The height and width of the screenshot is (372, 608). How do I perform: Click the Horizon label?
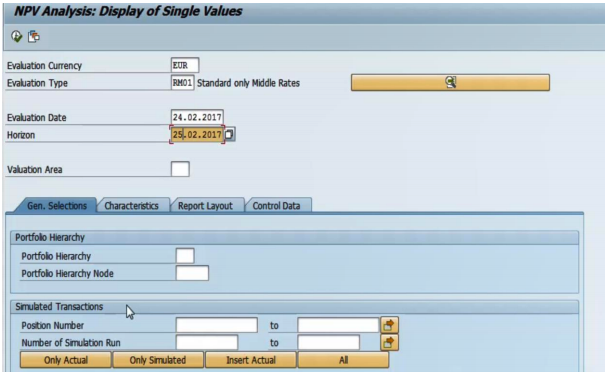(21, 135)
